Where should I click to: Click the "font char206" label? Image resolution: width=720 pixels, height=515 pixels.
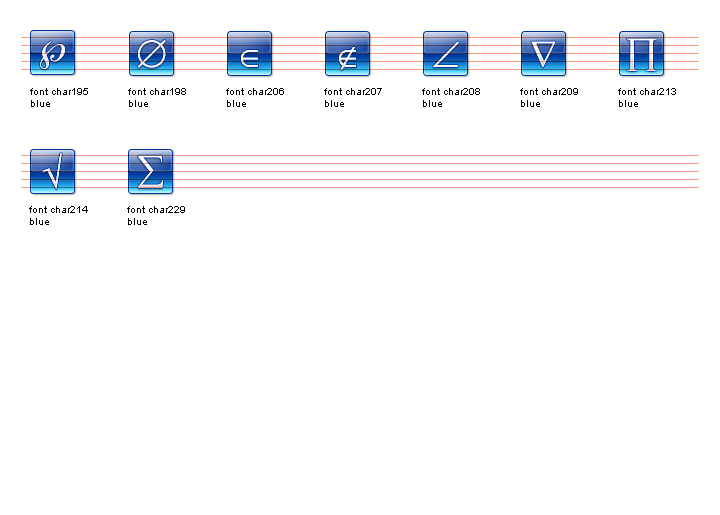coord(255,92)
